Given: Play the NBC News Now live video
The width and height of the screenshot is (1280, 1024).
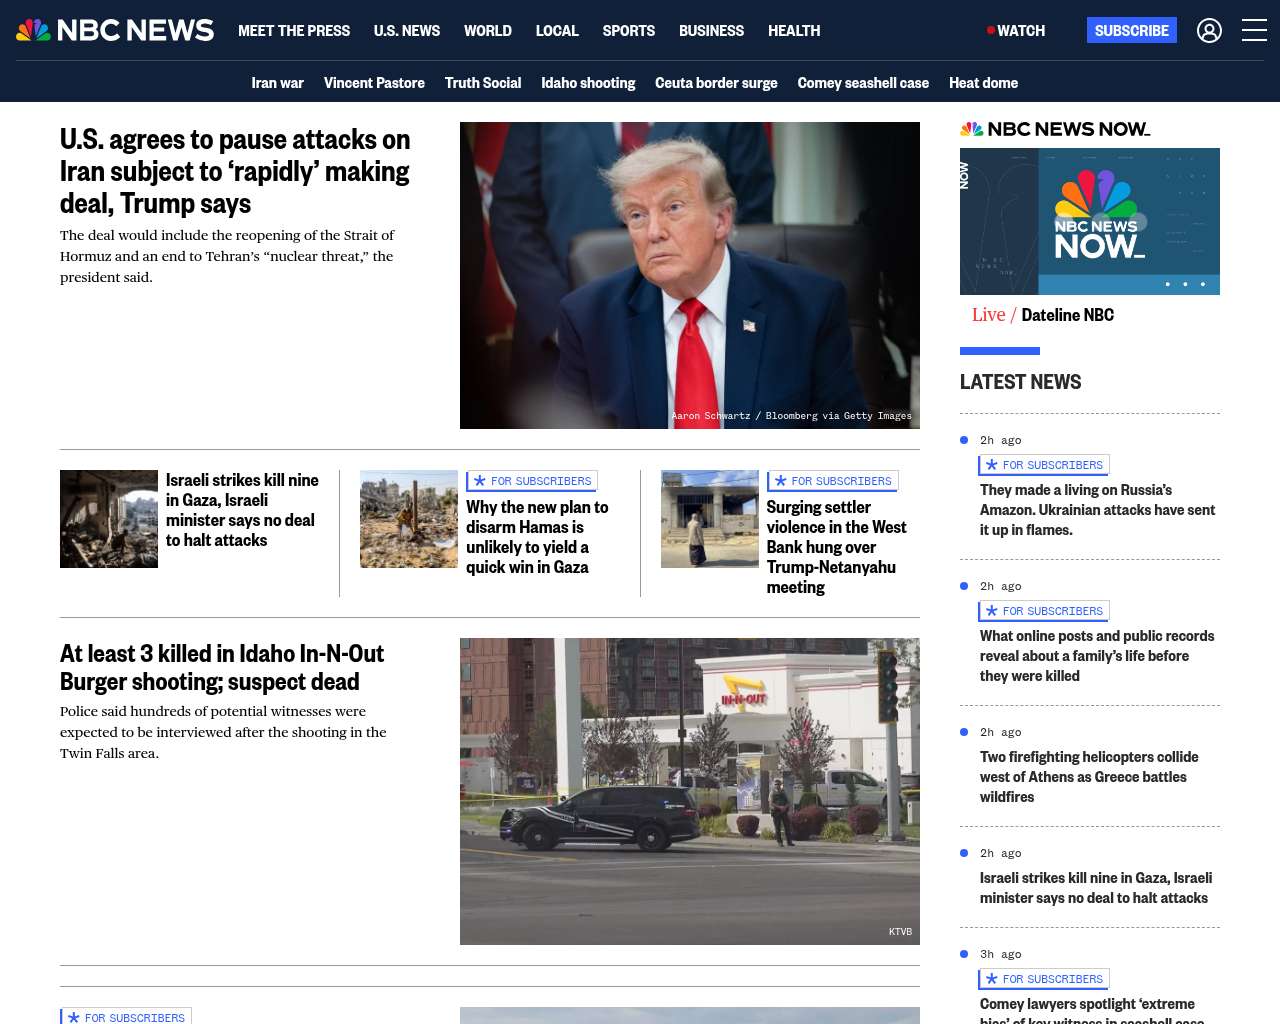Looking at the screenshot, I should click(1090, 221).
